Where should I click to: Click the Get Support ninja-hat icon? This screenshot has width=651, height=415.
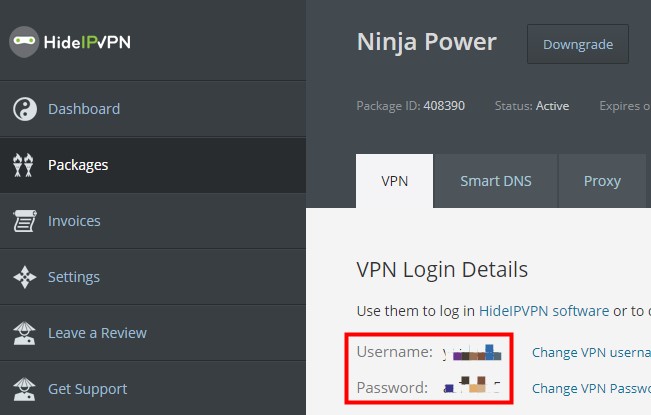pyautogui.click(x=24, y=389)
